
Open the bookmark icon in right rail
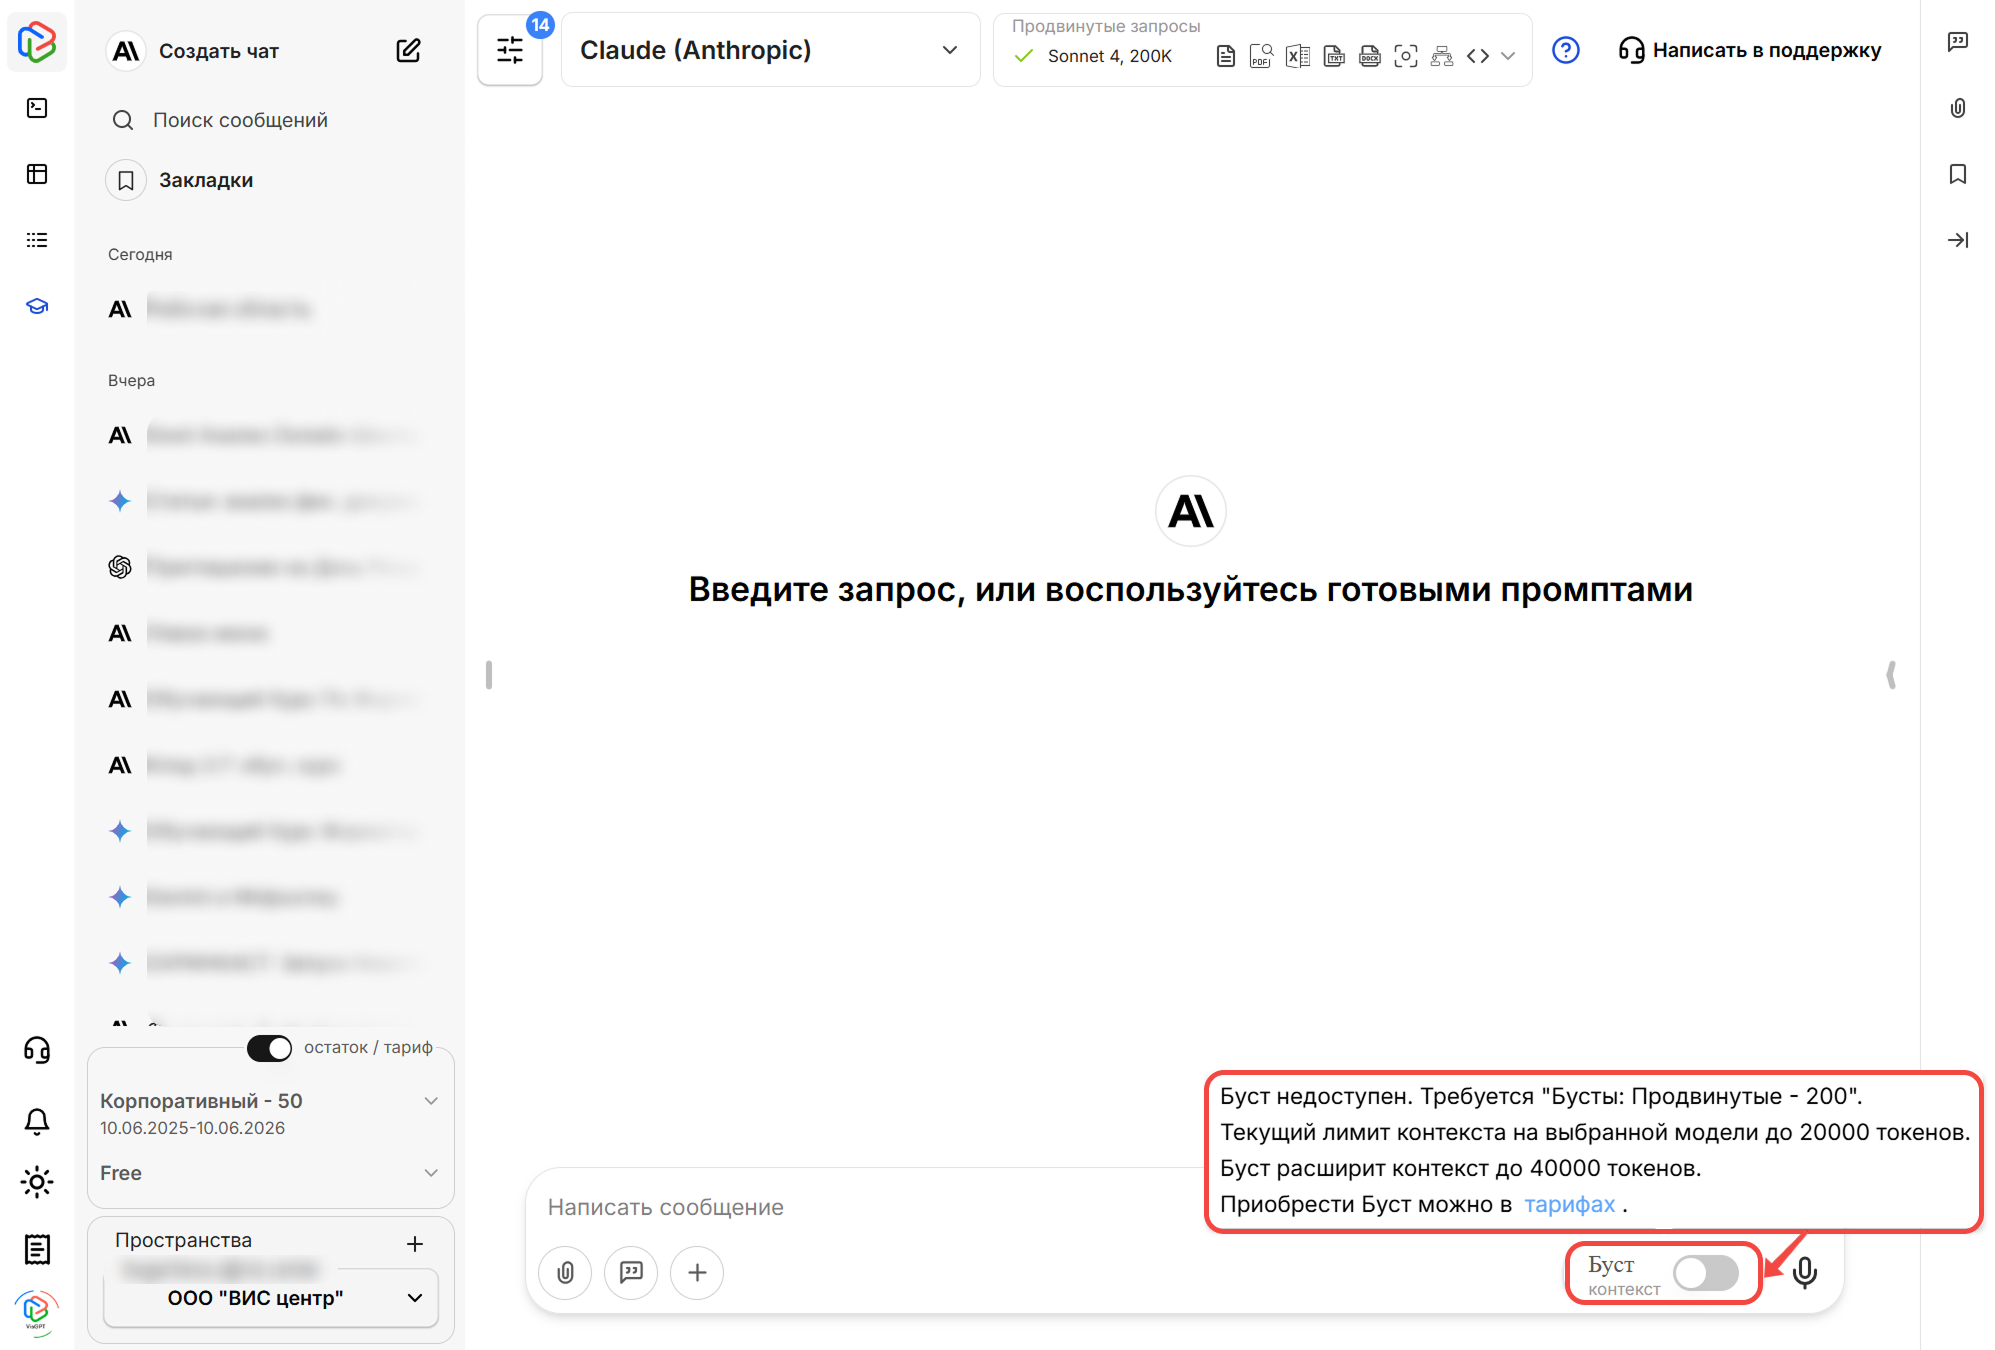pos(1958,174)
